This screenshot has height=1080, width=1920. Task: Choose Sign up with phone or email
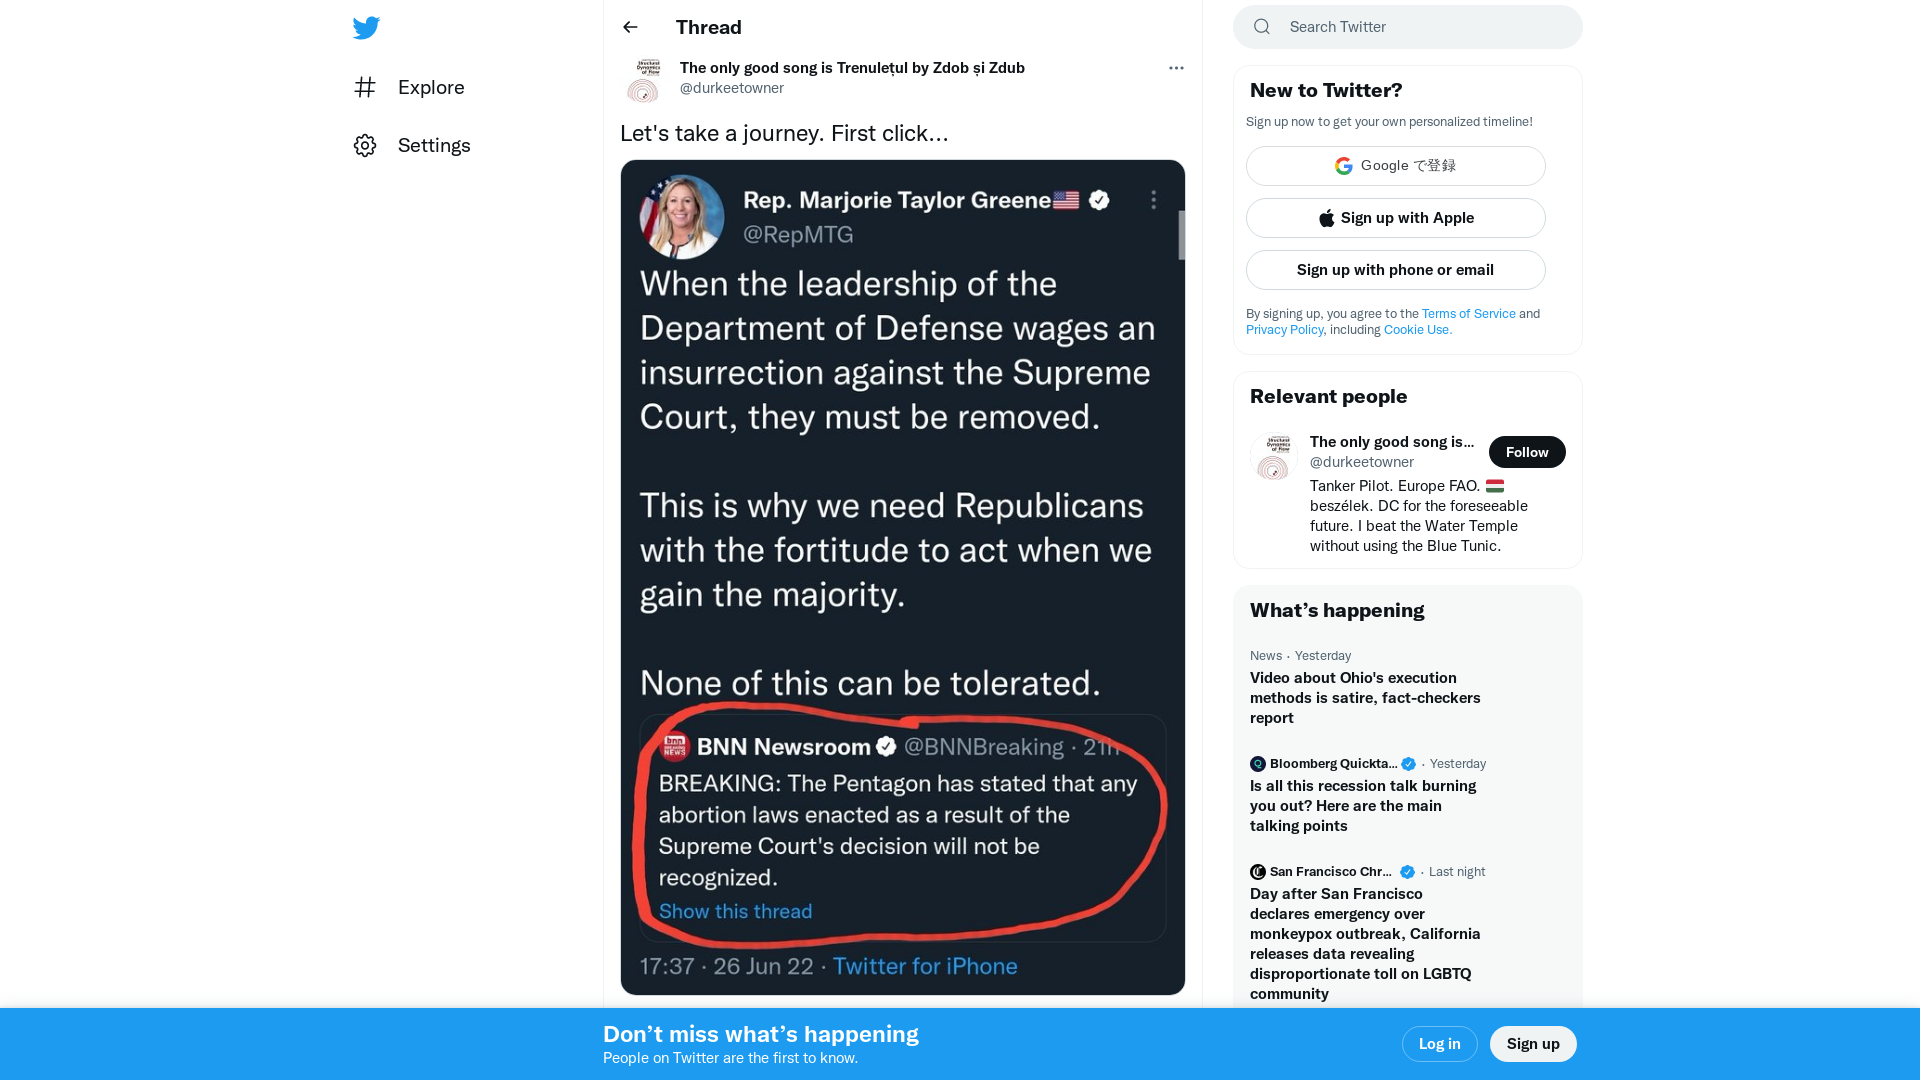coord(1395,270)
